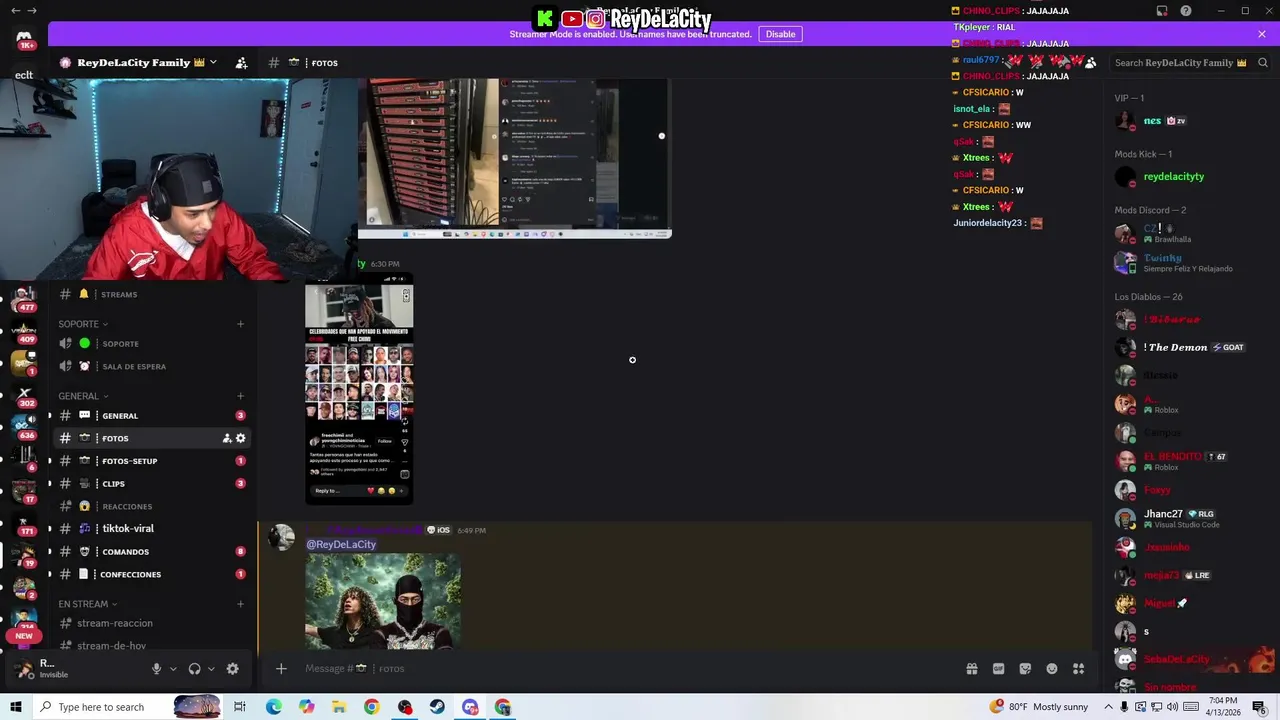Open the CONFECCIONES channel

click(152, 574)
